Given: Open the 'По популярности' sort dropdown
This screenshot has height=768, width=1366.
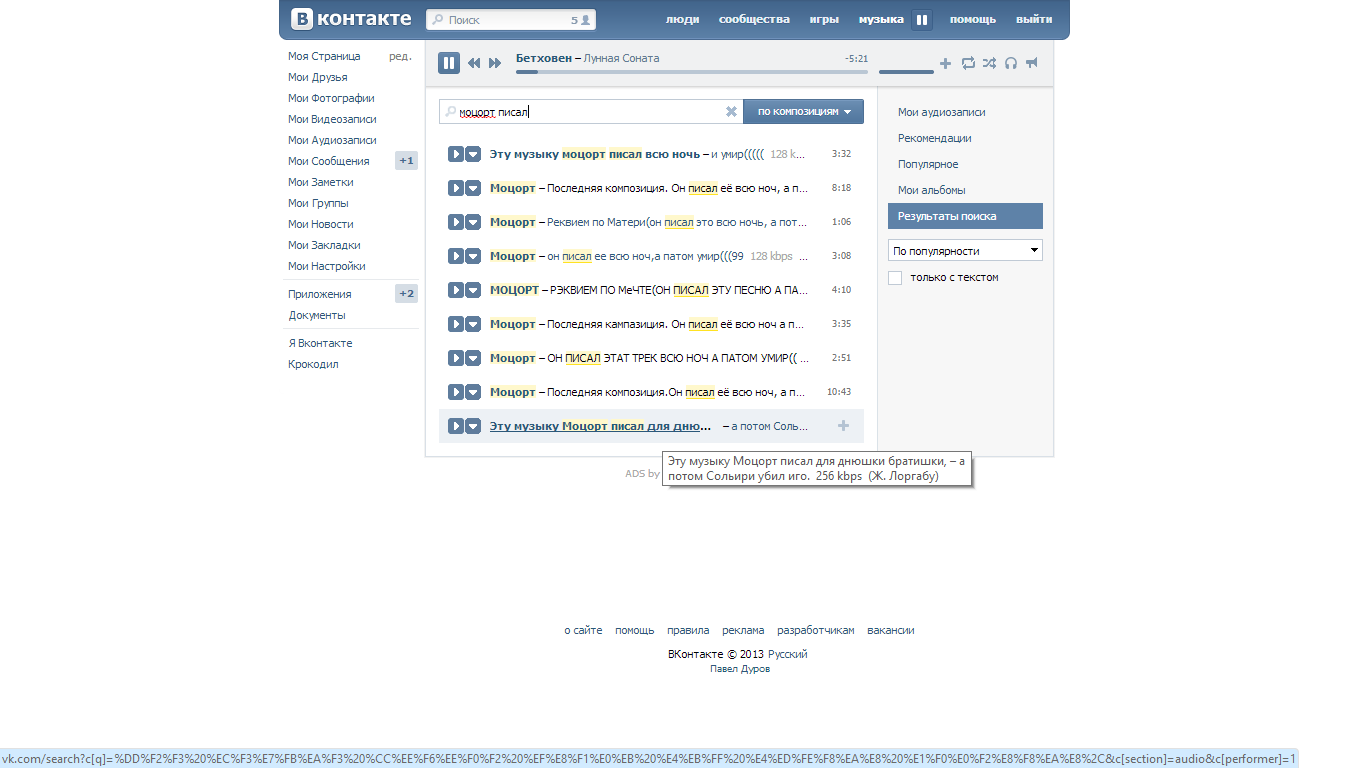Looking at the screenshot, I should click(x=965, y=251).
